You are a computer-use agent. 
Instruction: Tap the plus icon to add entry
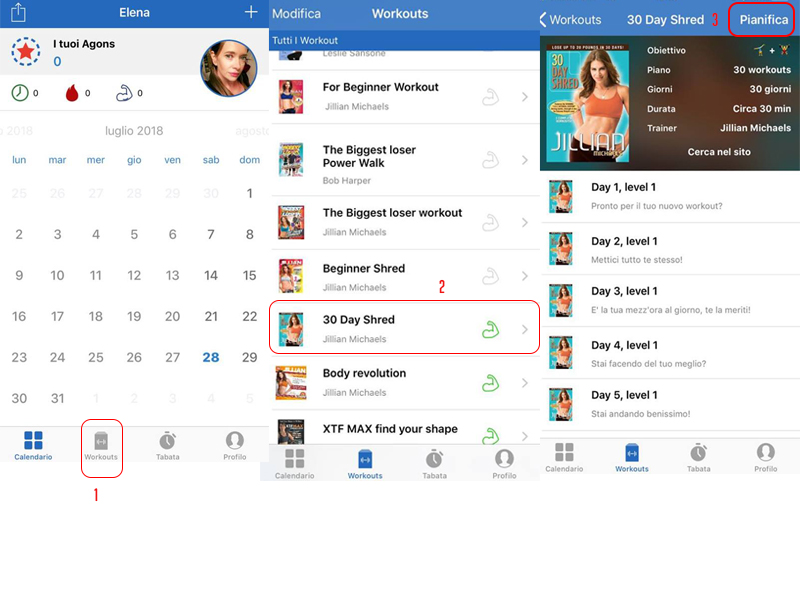251,12
